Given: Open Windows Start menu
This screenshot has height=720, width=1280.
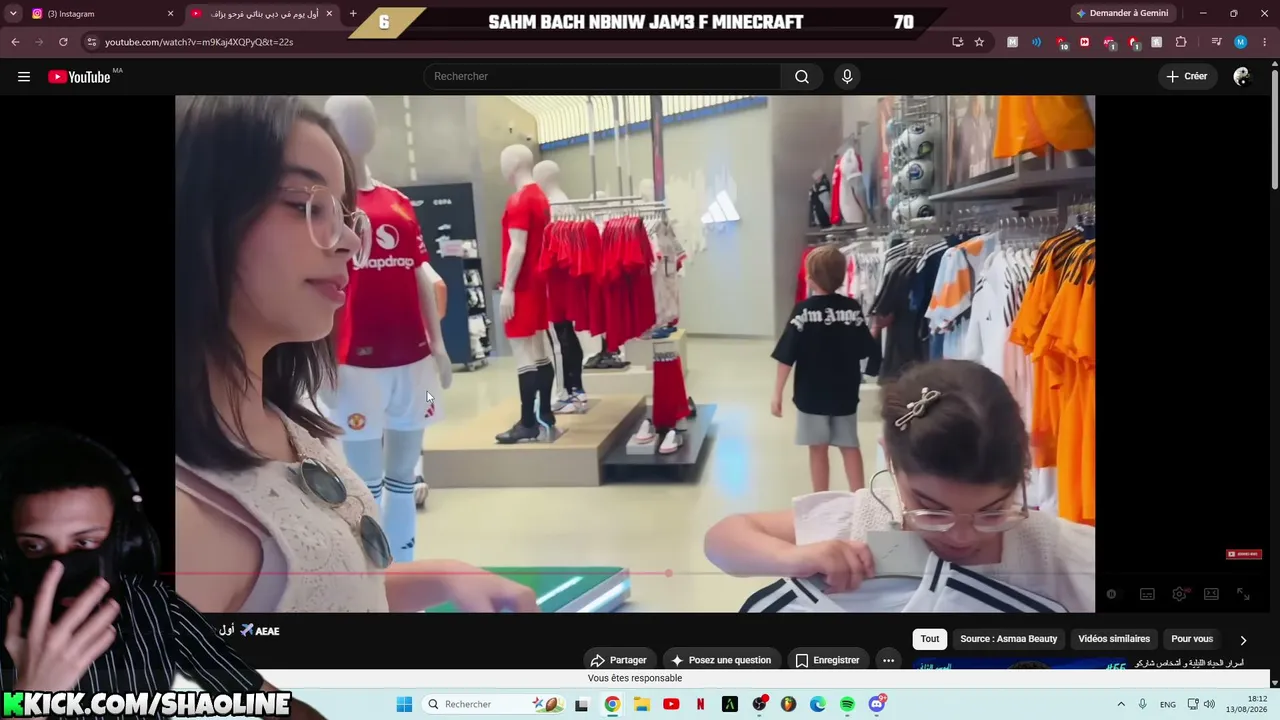Looking at the screenshot, I should click(404, 704).
